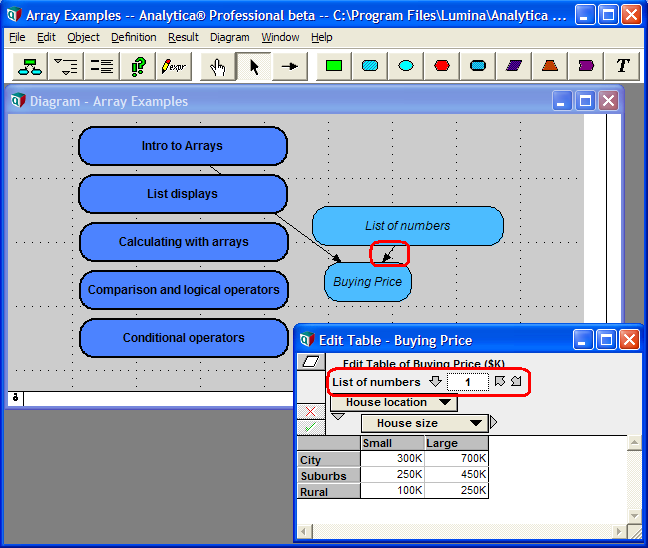Edit the City Small cell 300K
The width and height of the screenshot is (648, 548).
pyautogui.click(x=393, y=458)
